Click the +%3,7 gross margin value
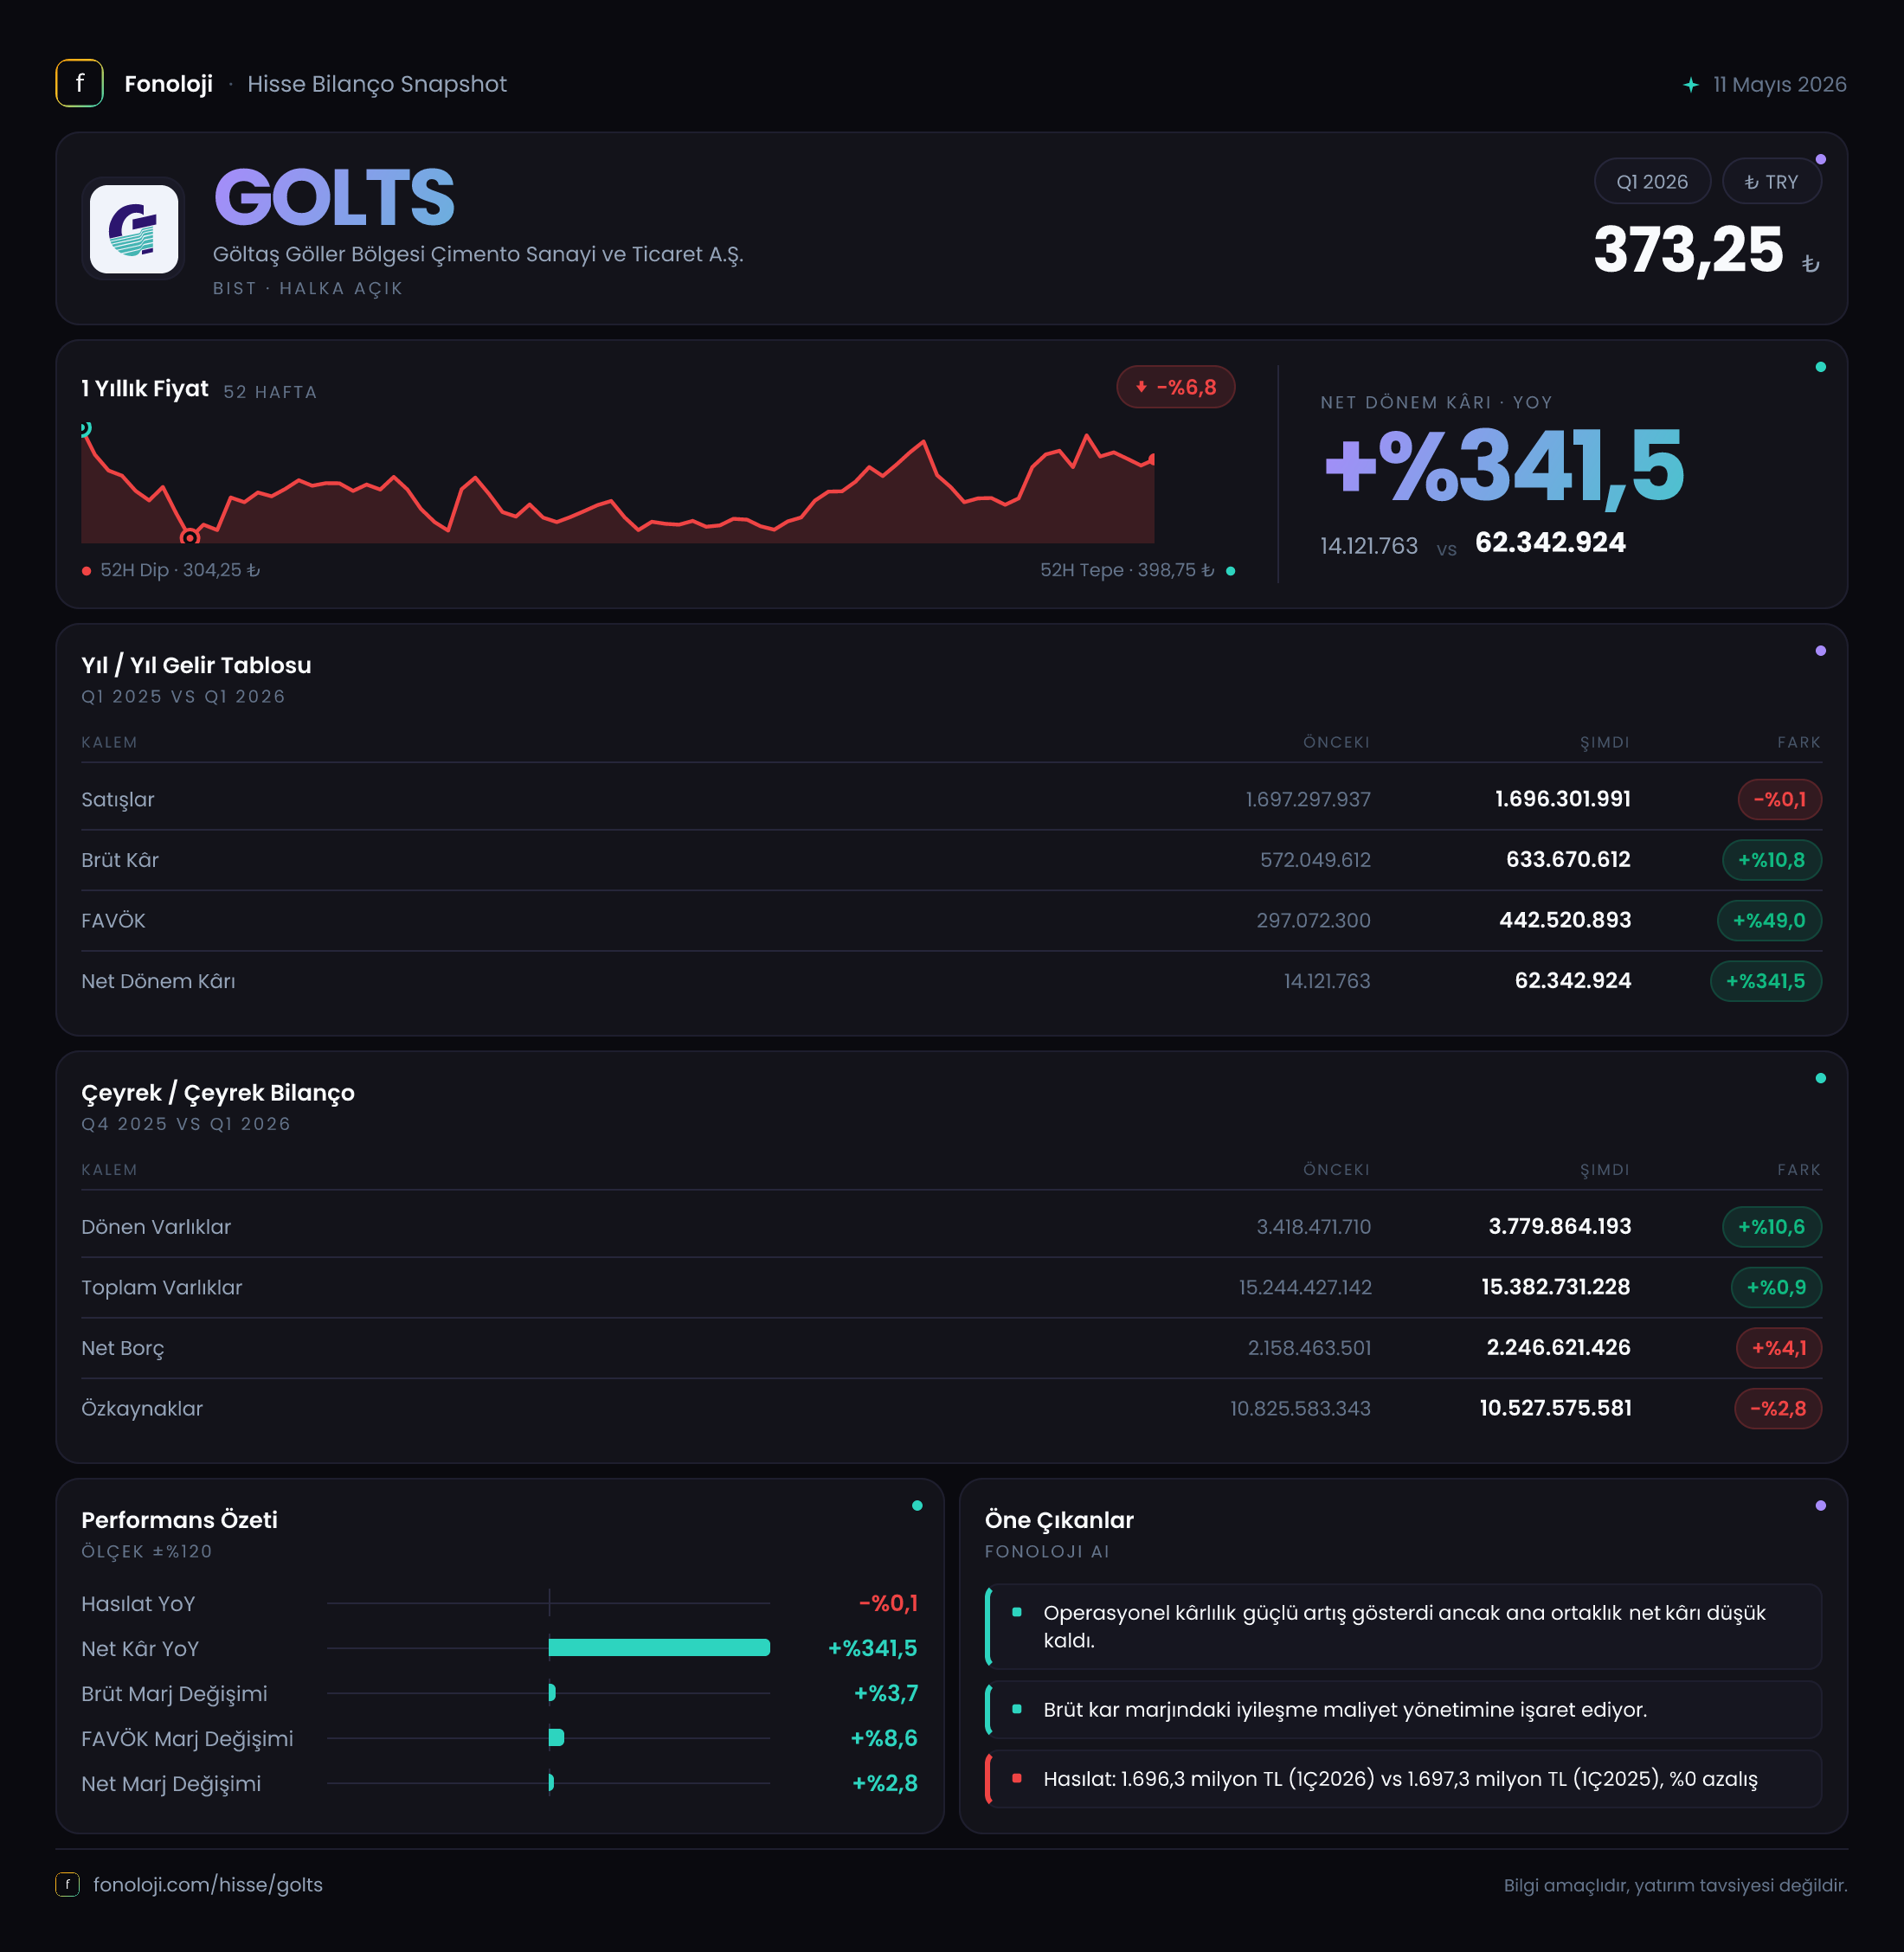The height and width of the screenshot is (1952, 1904). tap(886, 1693)
